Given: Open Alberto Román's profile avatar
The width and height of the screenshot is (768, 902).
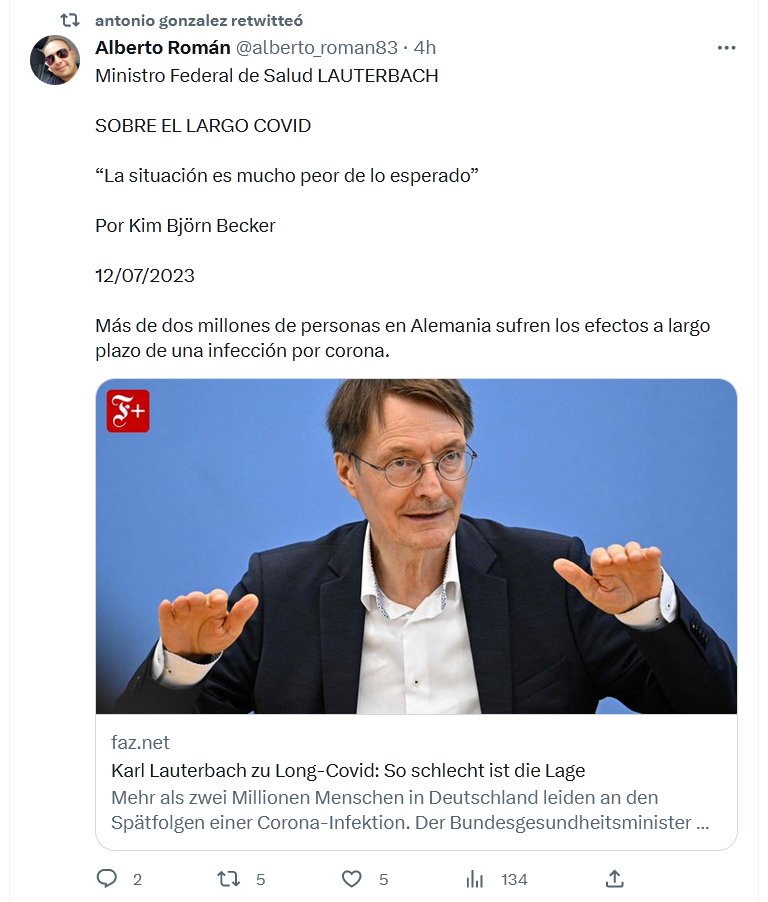Looking at the screenshot, I should (x=55, y=60).
